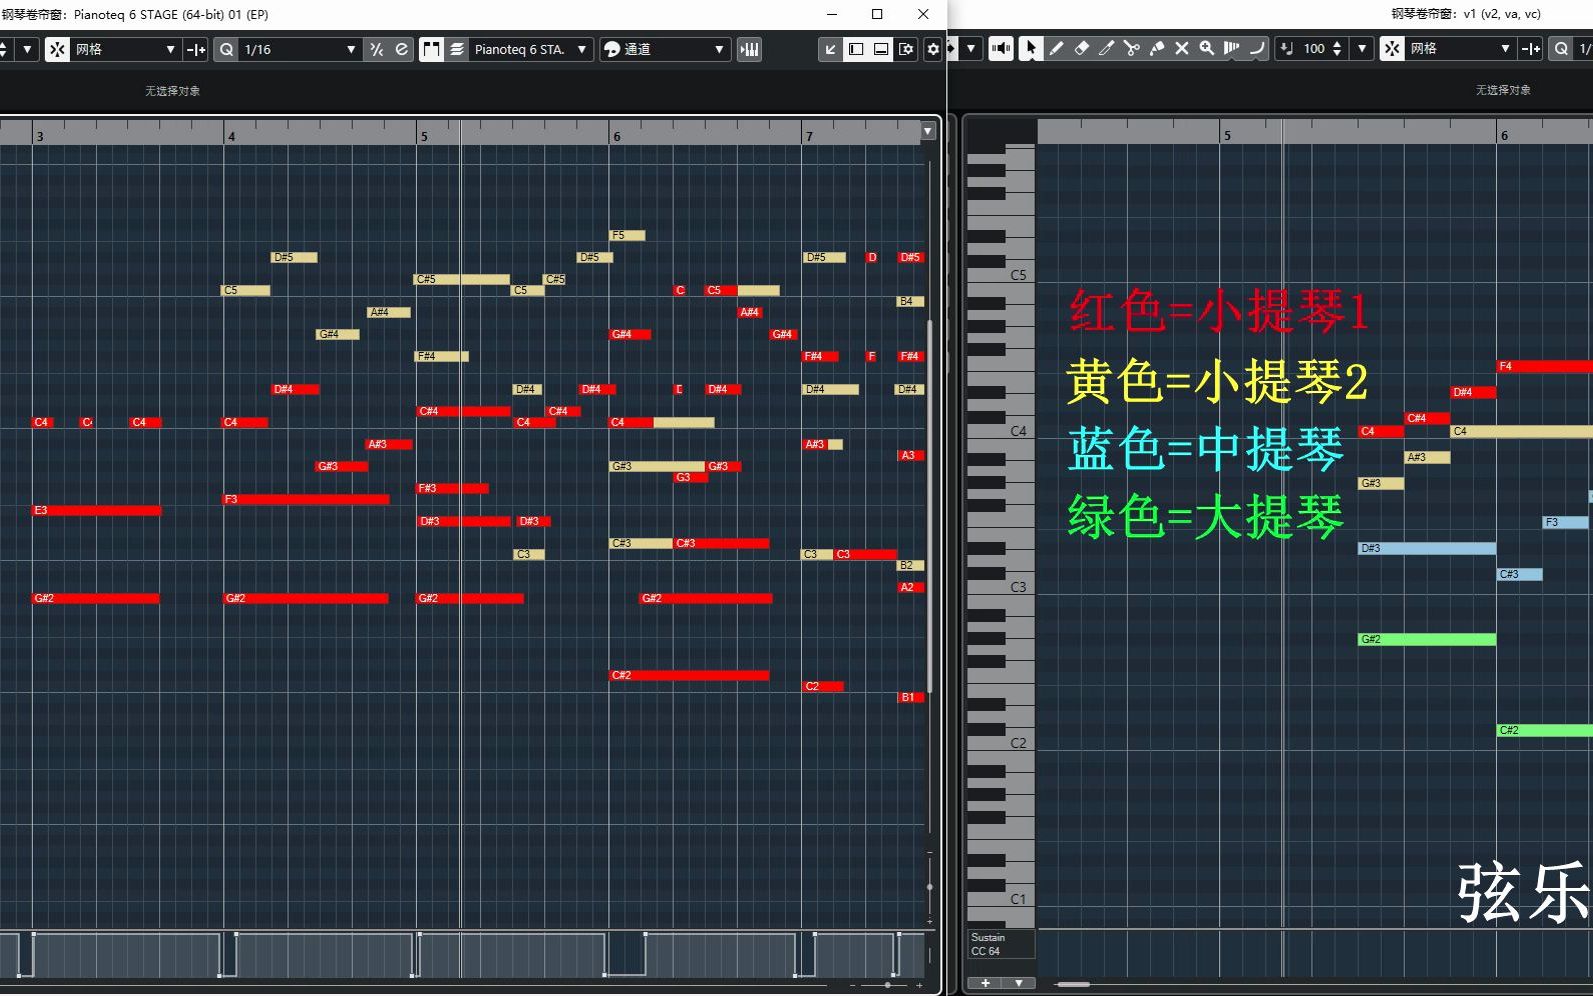Select long red E3 note

click(97, 511)
